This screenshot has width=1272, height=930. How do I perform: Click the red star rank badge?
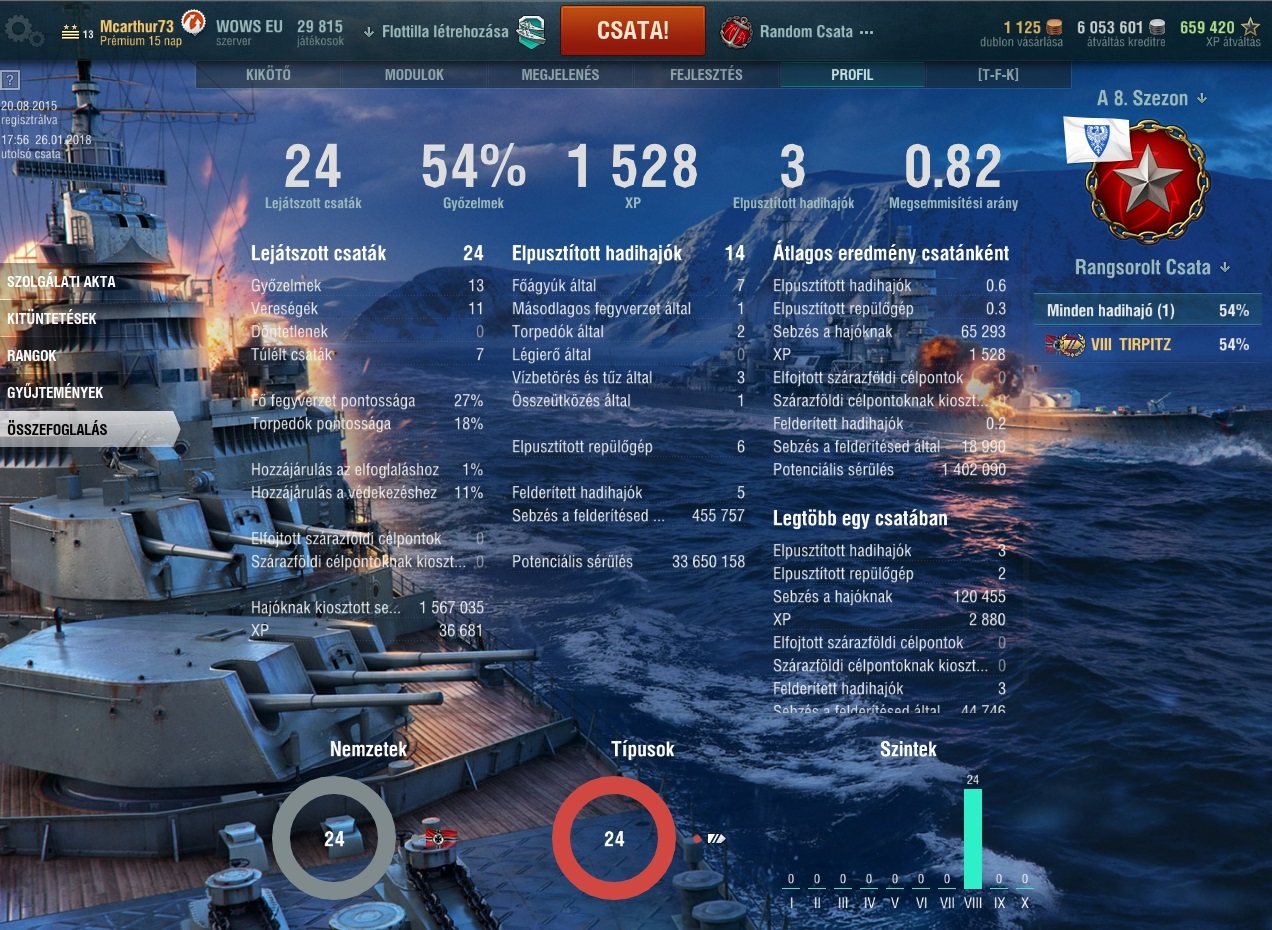tap(1147, 182)
